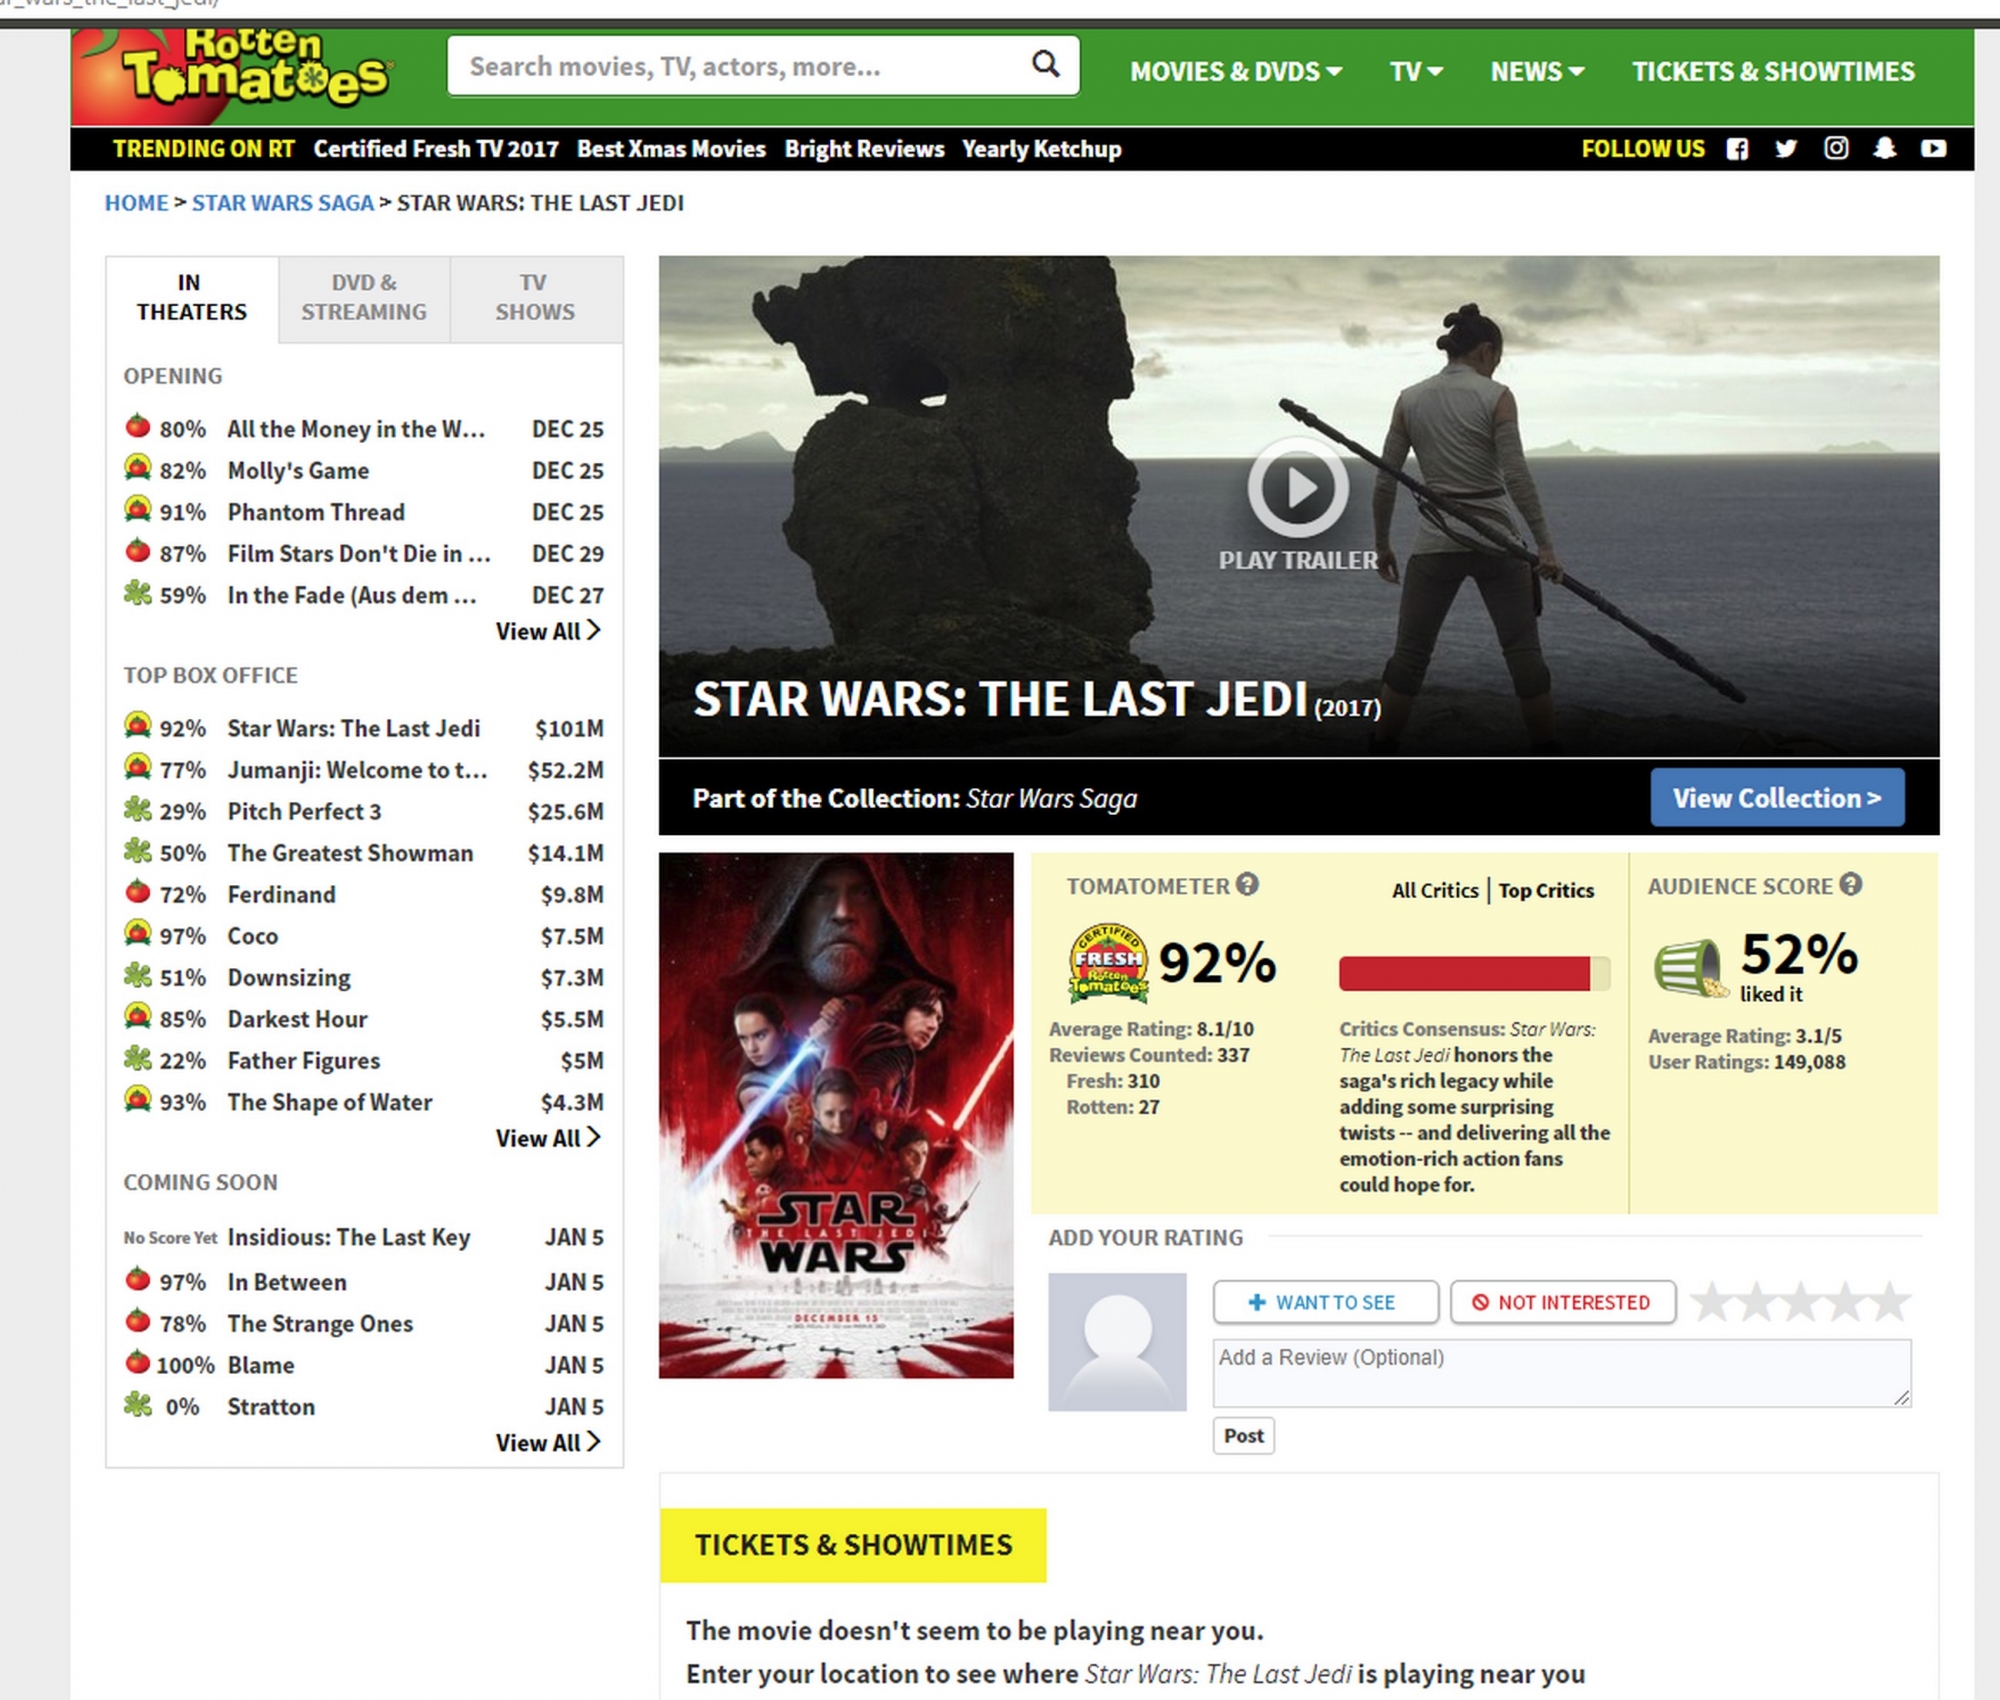This screenshot has height=1700, width=2000.
Task: Click certified fresh icon beside Coco
Action: [x=137, y=933]
